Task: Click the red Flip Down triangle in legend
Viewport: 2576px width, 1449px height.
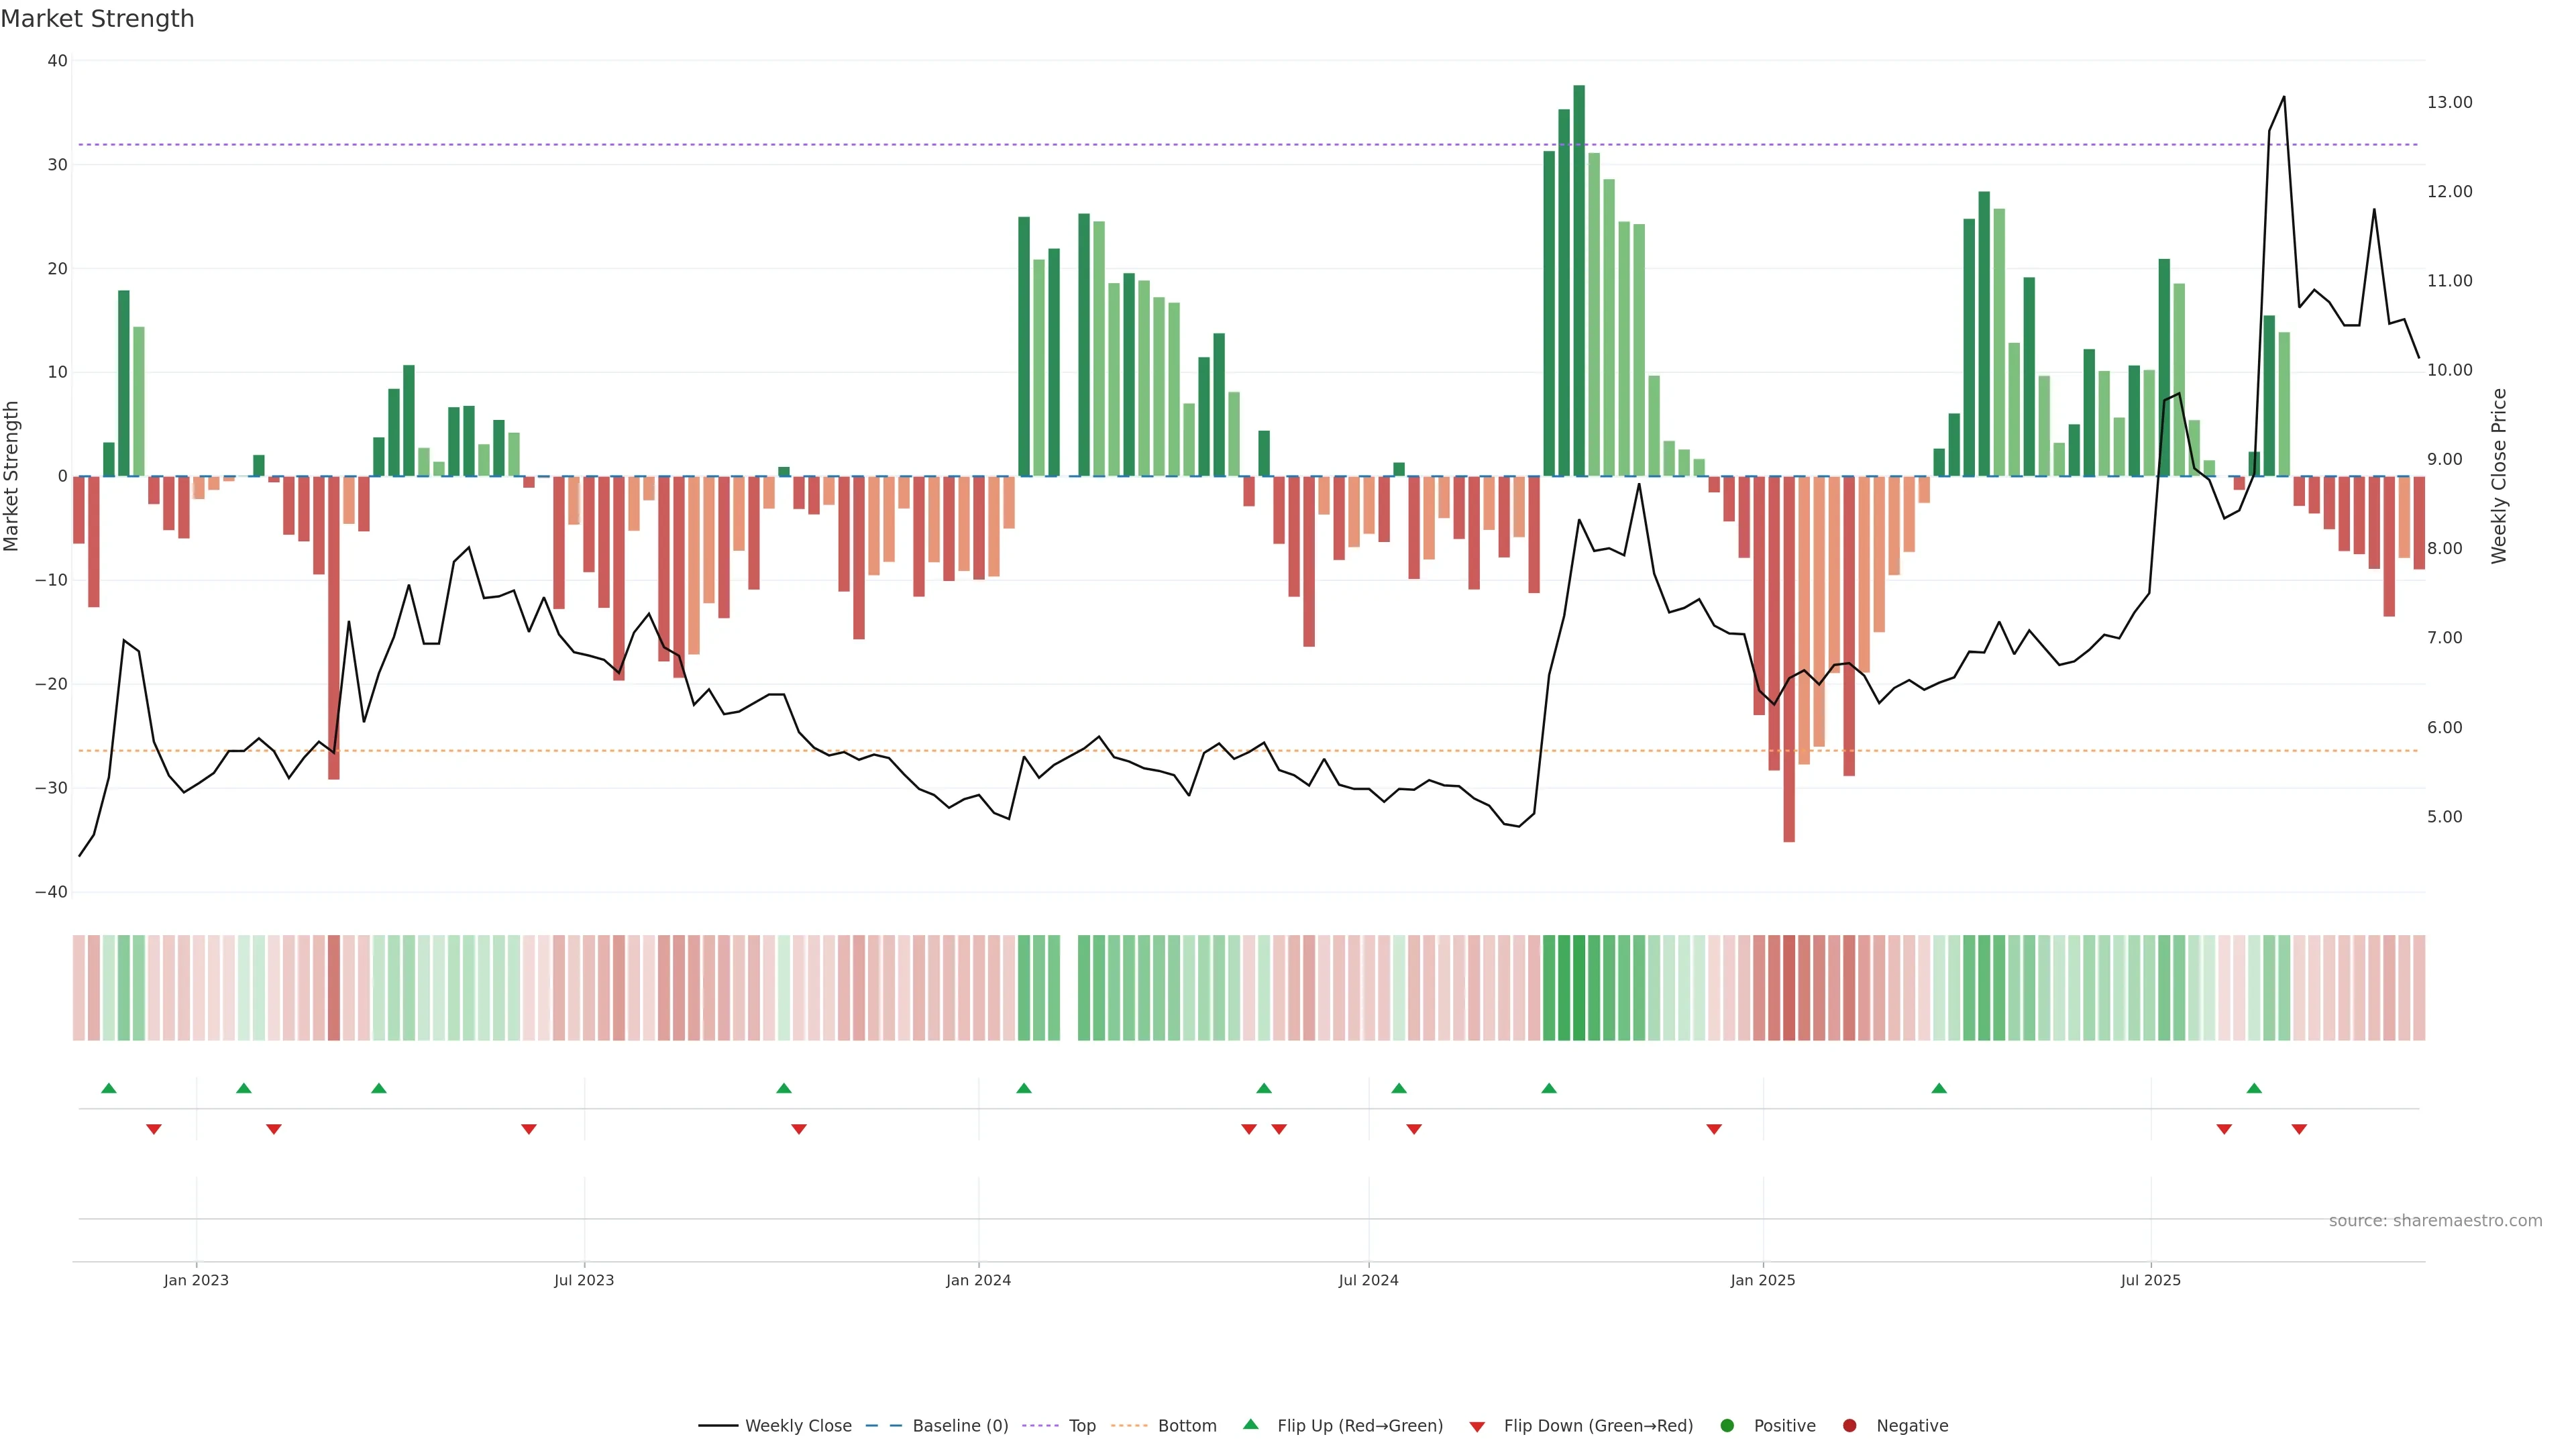Action: [x=1477, y=1426]
